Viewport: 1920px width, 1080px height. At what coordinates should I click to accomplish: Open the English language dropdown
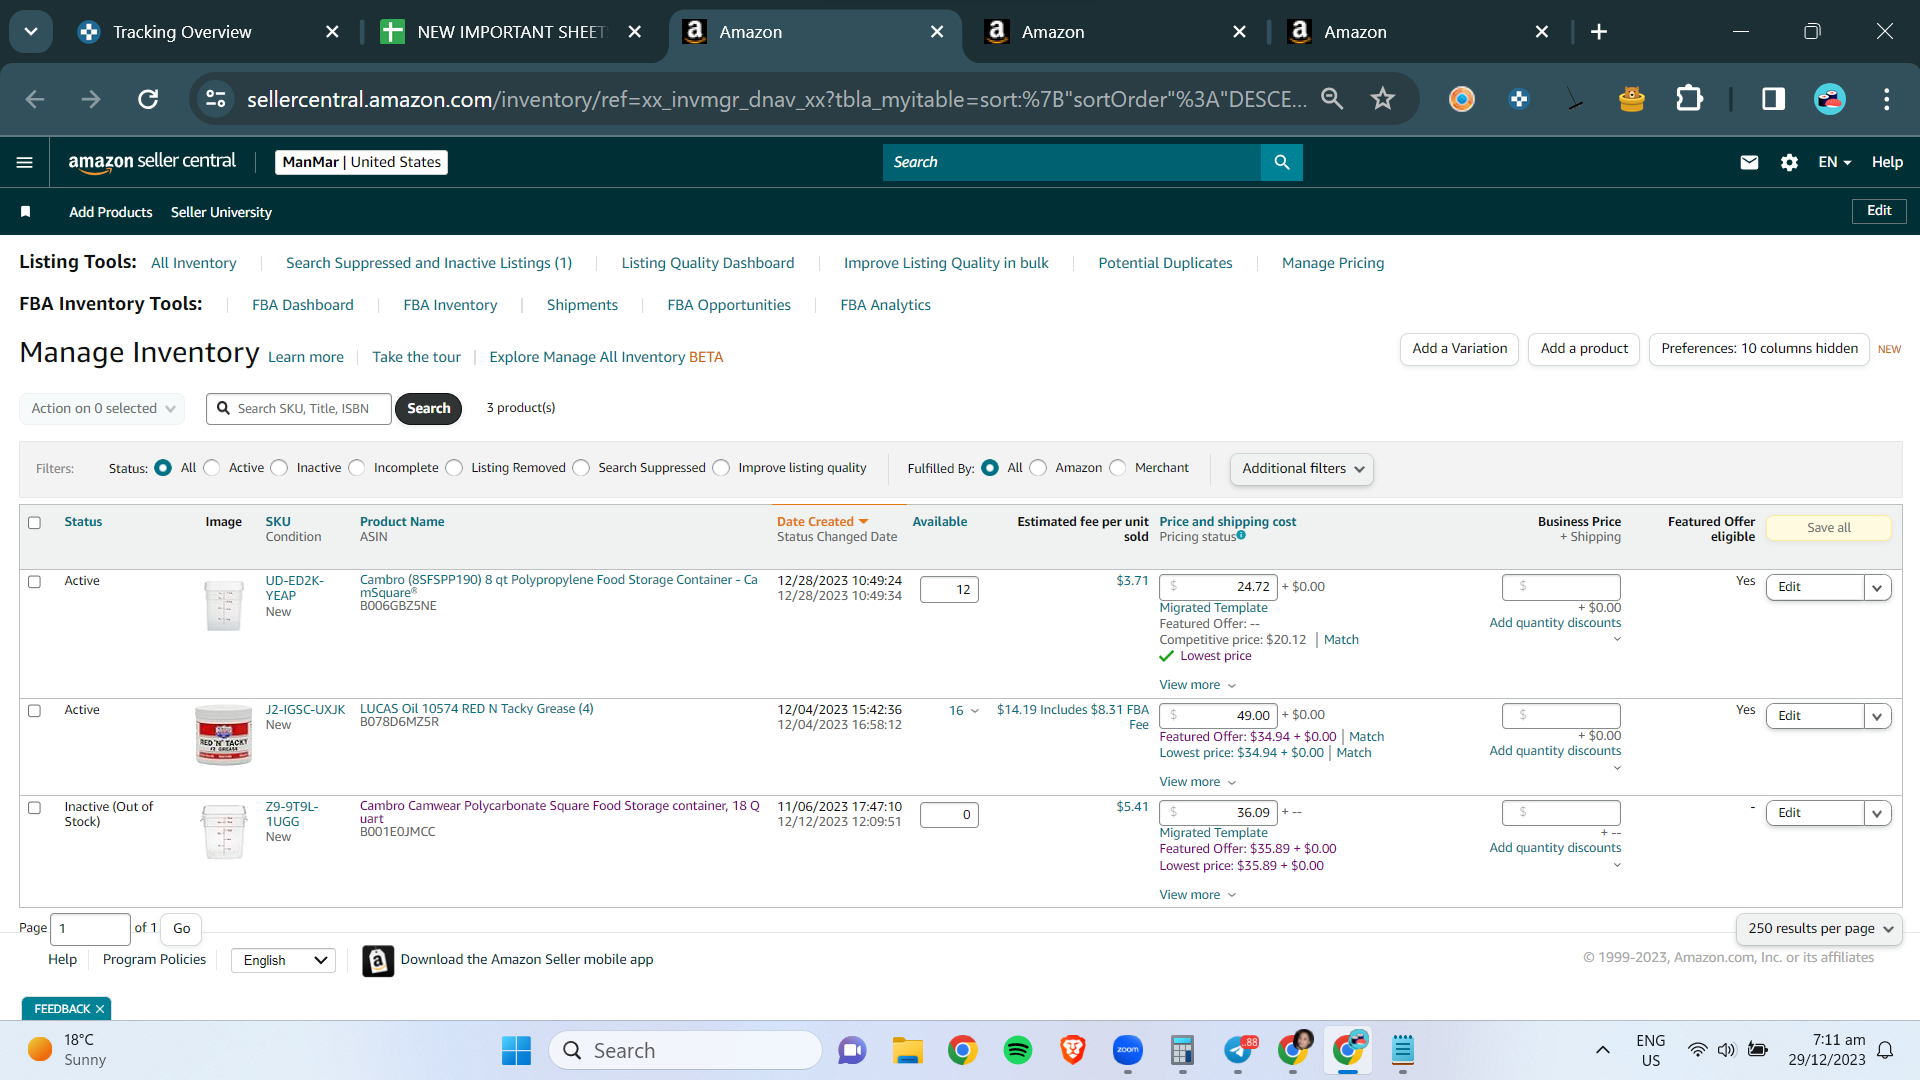(x=284, y=960)
